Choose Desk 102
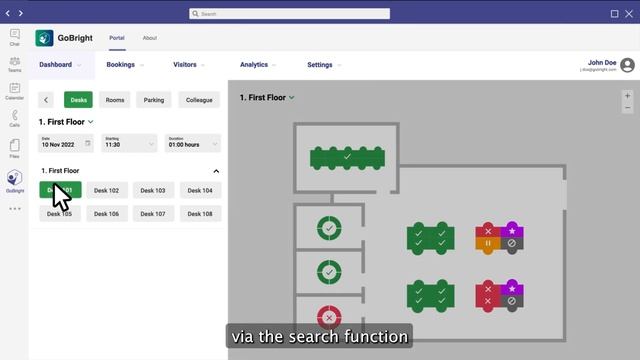Screen dimensions: 640x360 107,190
